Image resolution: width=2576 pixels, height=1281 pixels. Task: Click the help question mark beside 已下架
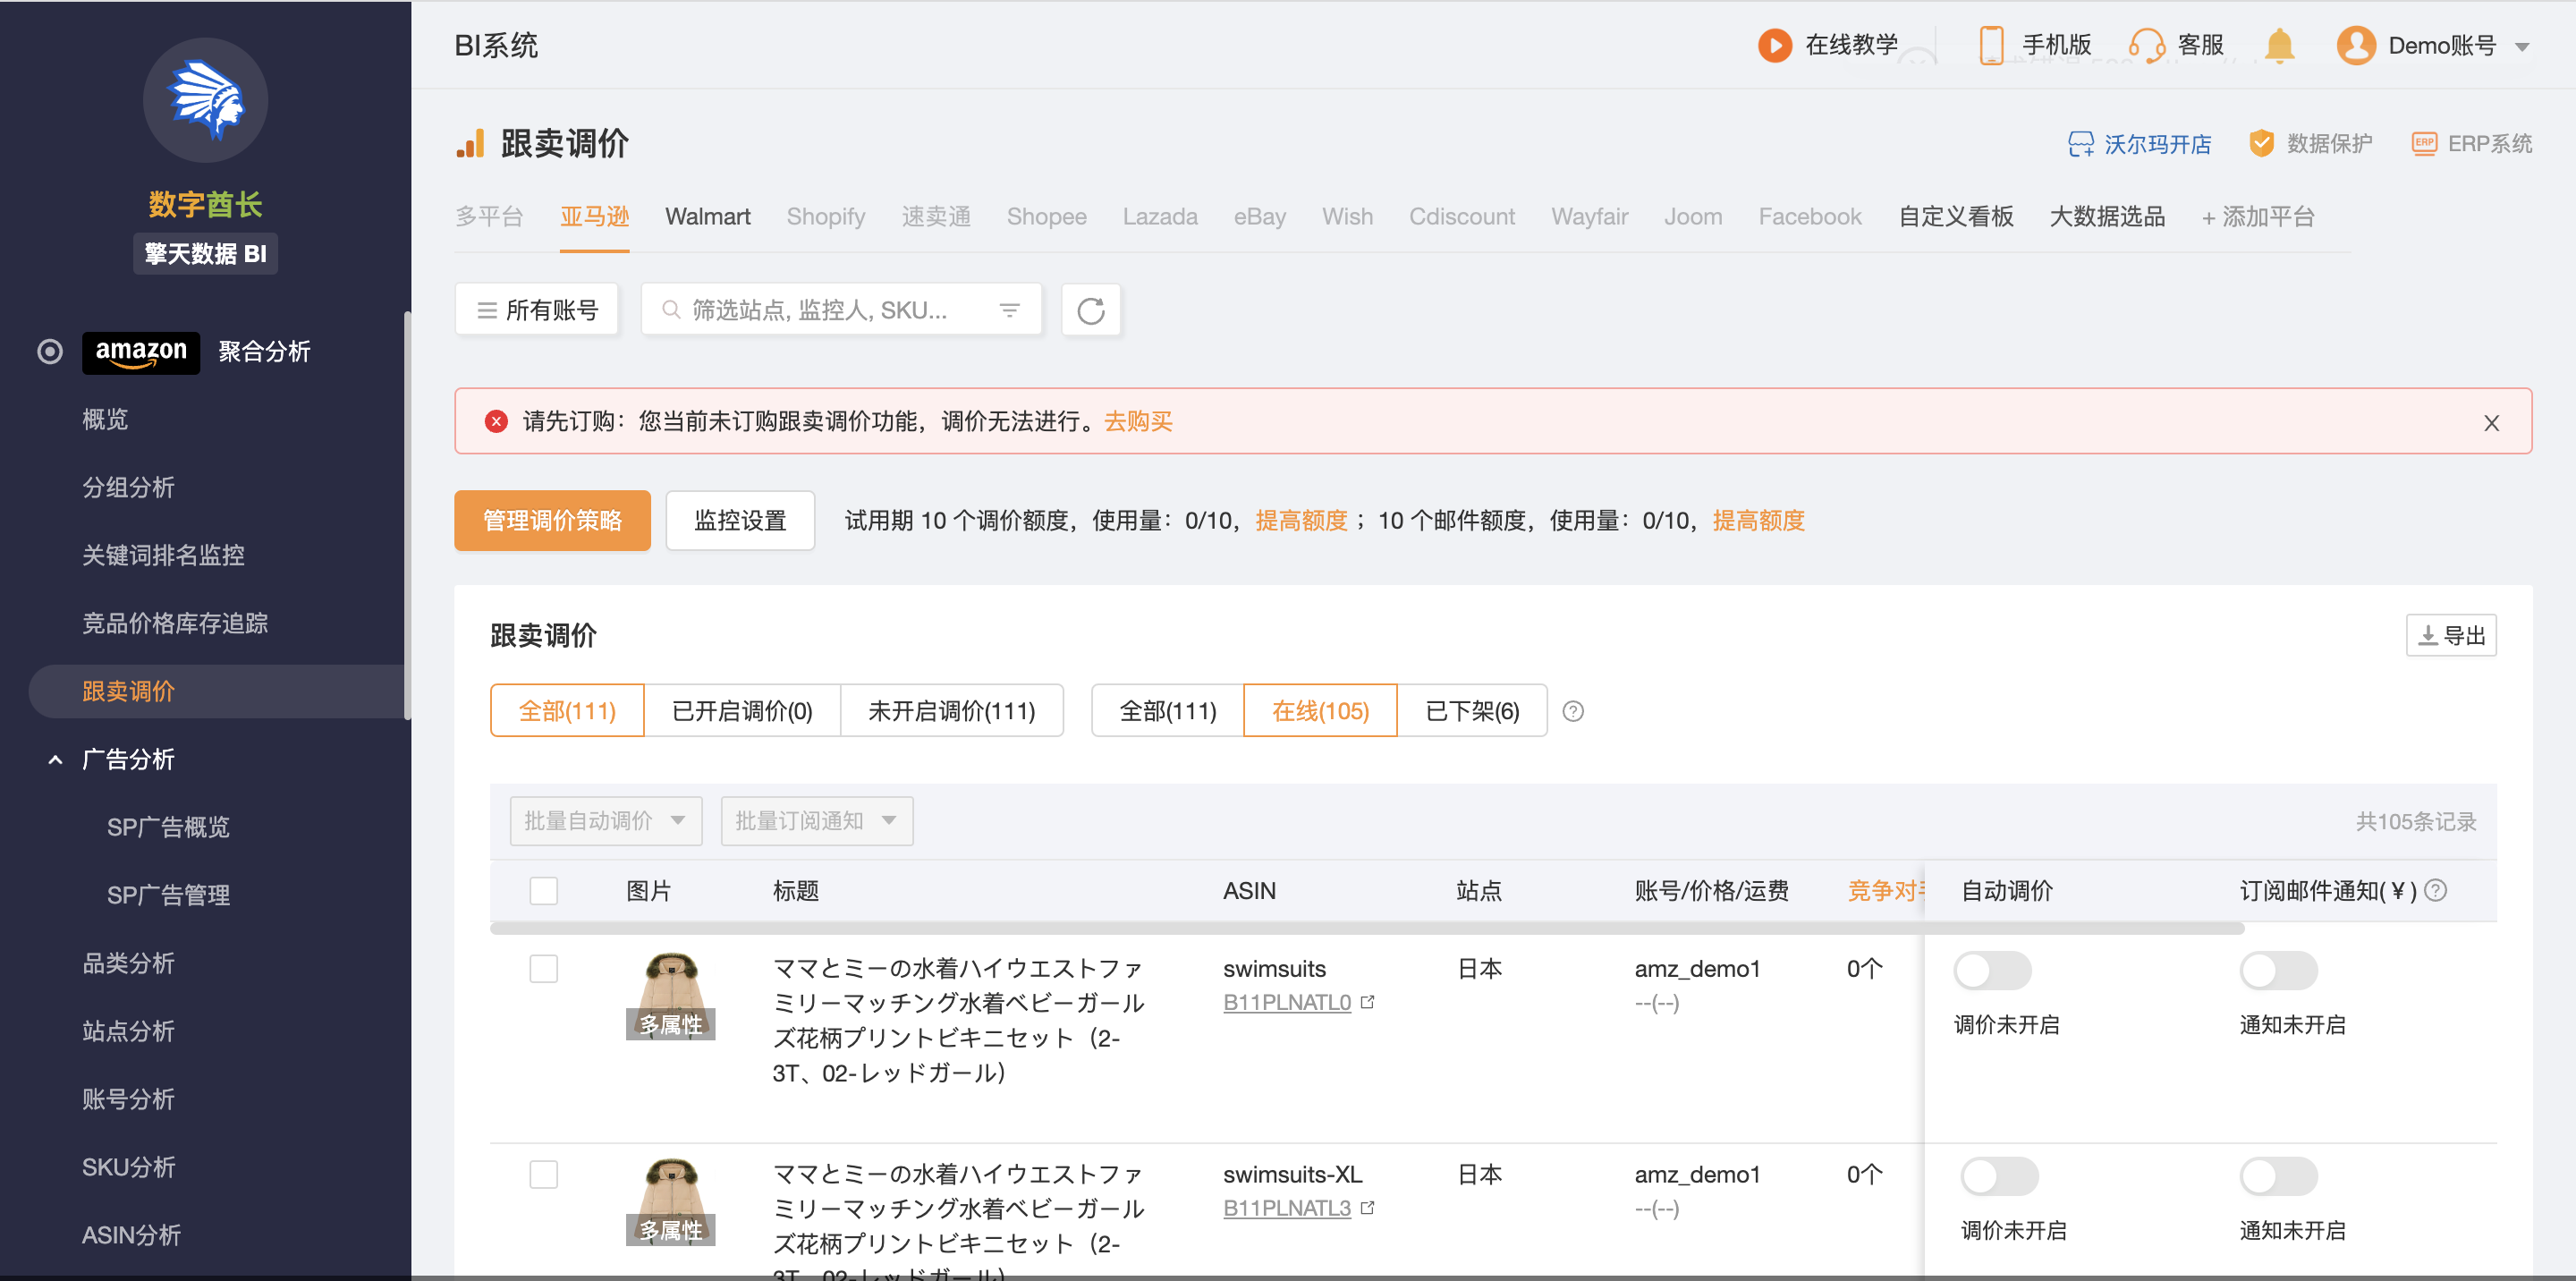pos(1573,711)
